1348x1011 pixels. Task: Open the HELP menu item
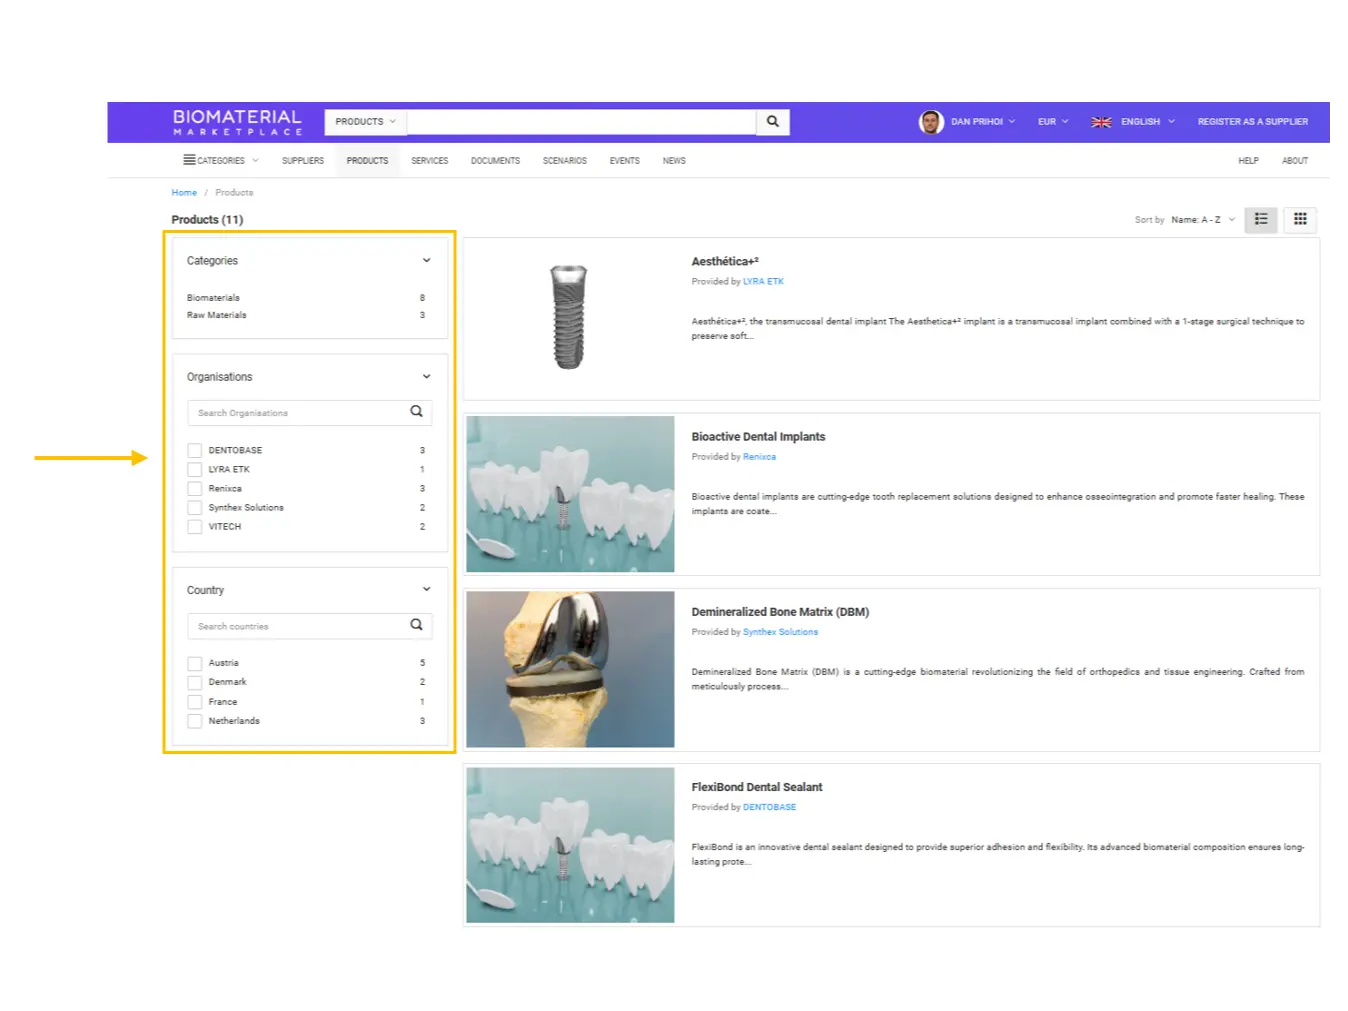[x=1248, y=161]
